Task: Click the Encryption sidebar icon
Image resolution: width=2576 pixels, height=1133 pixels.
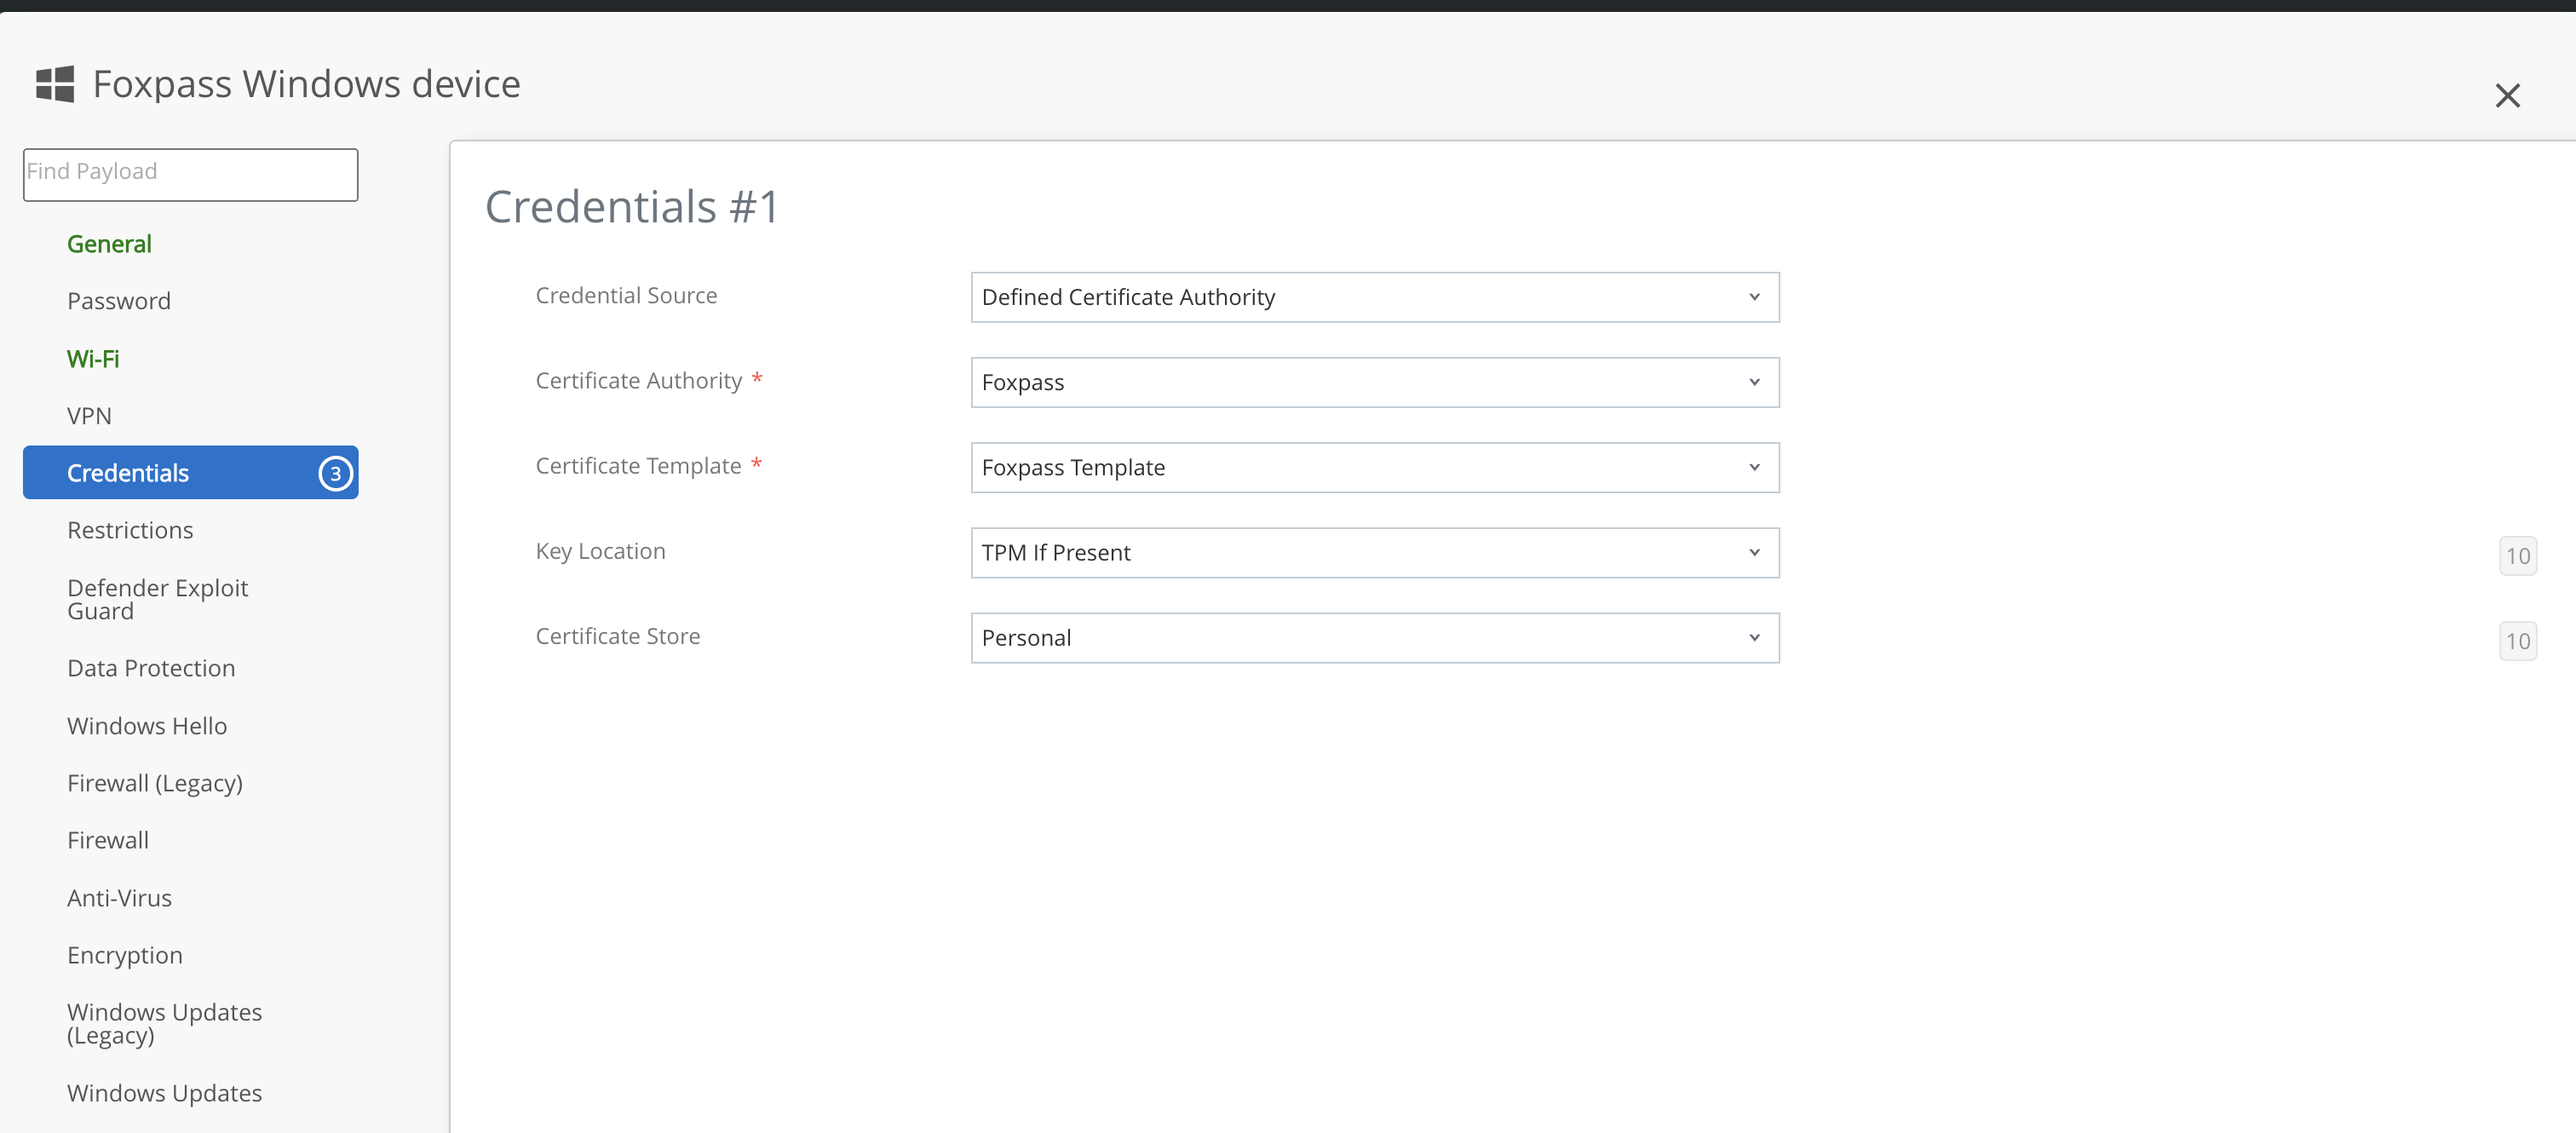Action: pyautogui.click(x=124, y=952)
